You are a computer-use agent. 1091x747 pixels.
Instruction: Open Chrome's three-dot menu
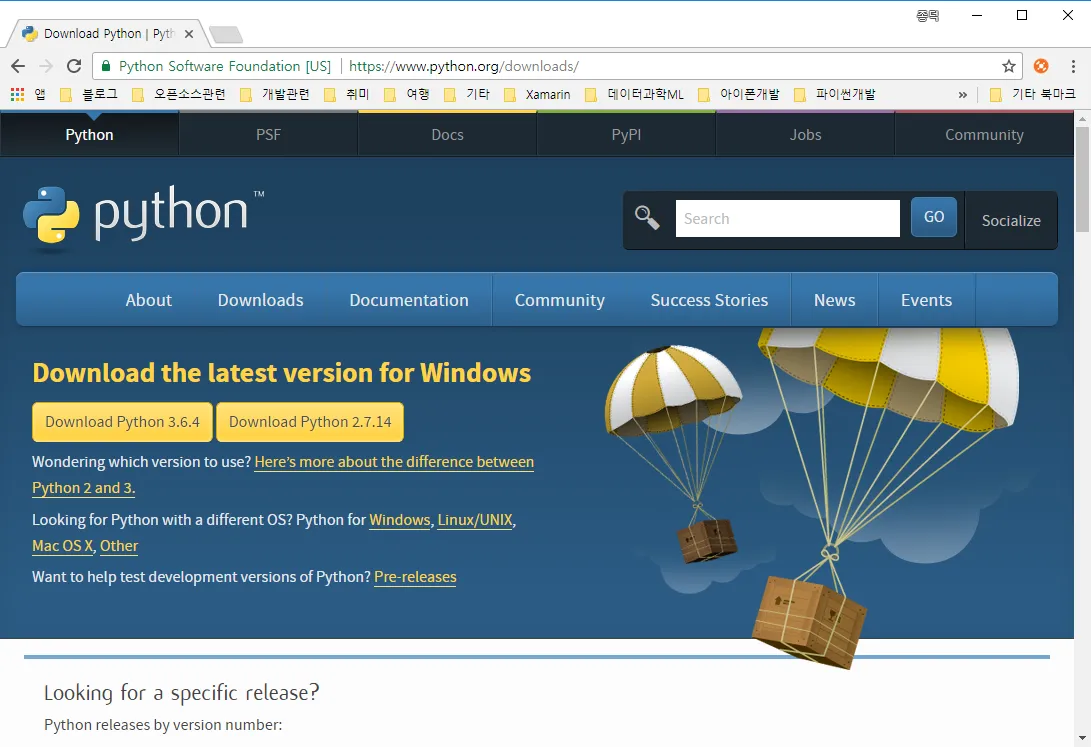1073,66
